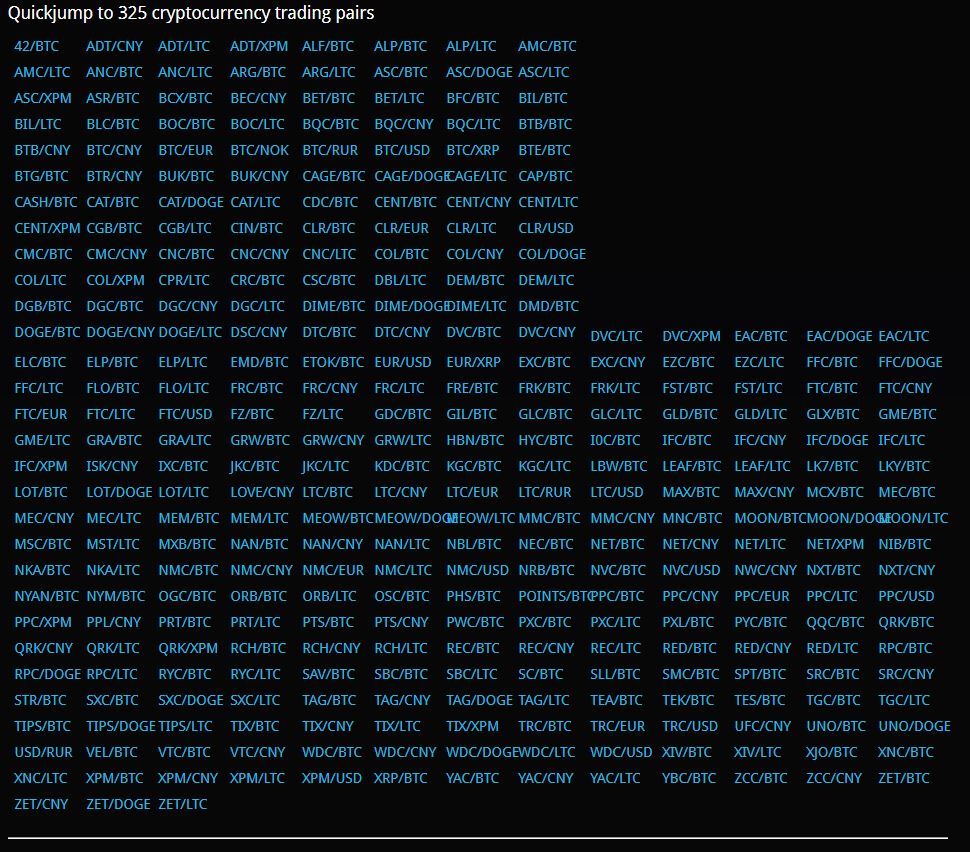
Task: Jump to STR/BTC pair
Action: (40, 700)
